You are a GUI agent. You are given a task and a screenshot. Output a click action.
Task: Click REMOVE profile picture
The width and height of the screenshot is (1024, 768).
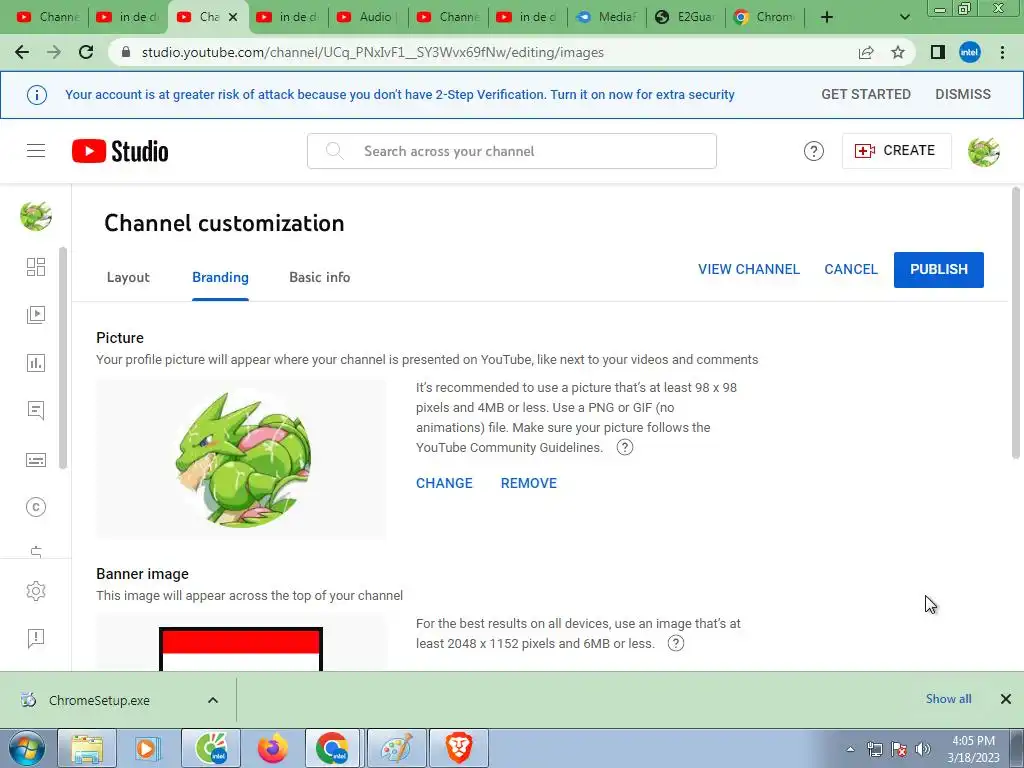(529, 483)
